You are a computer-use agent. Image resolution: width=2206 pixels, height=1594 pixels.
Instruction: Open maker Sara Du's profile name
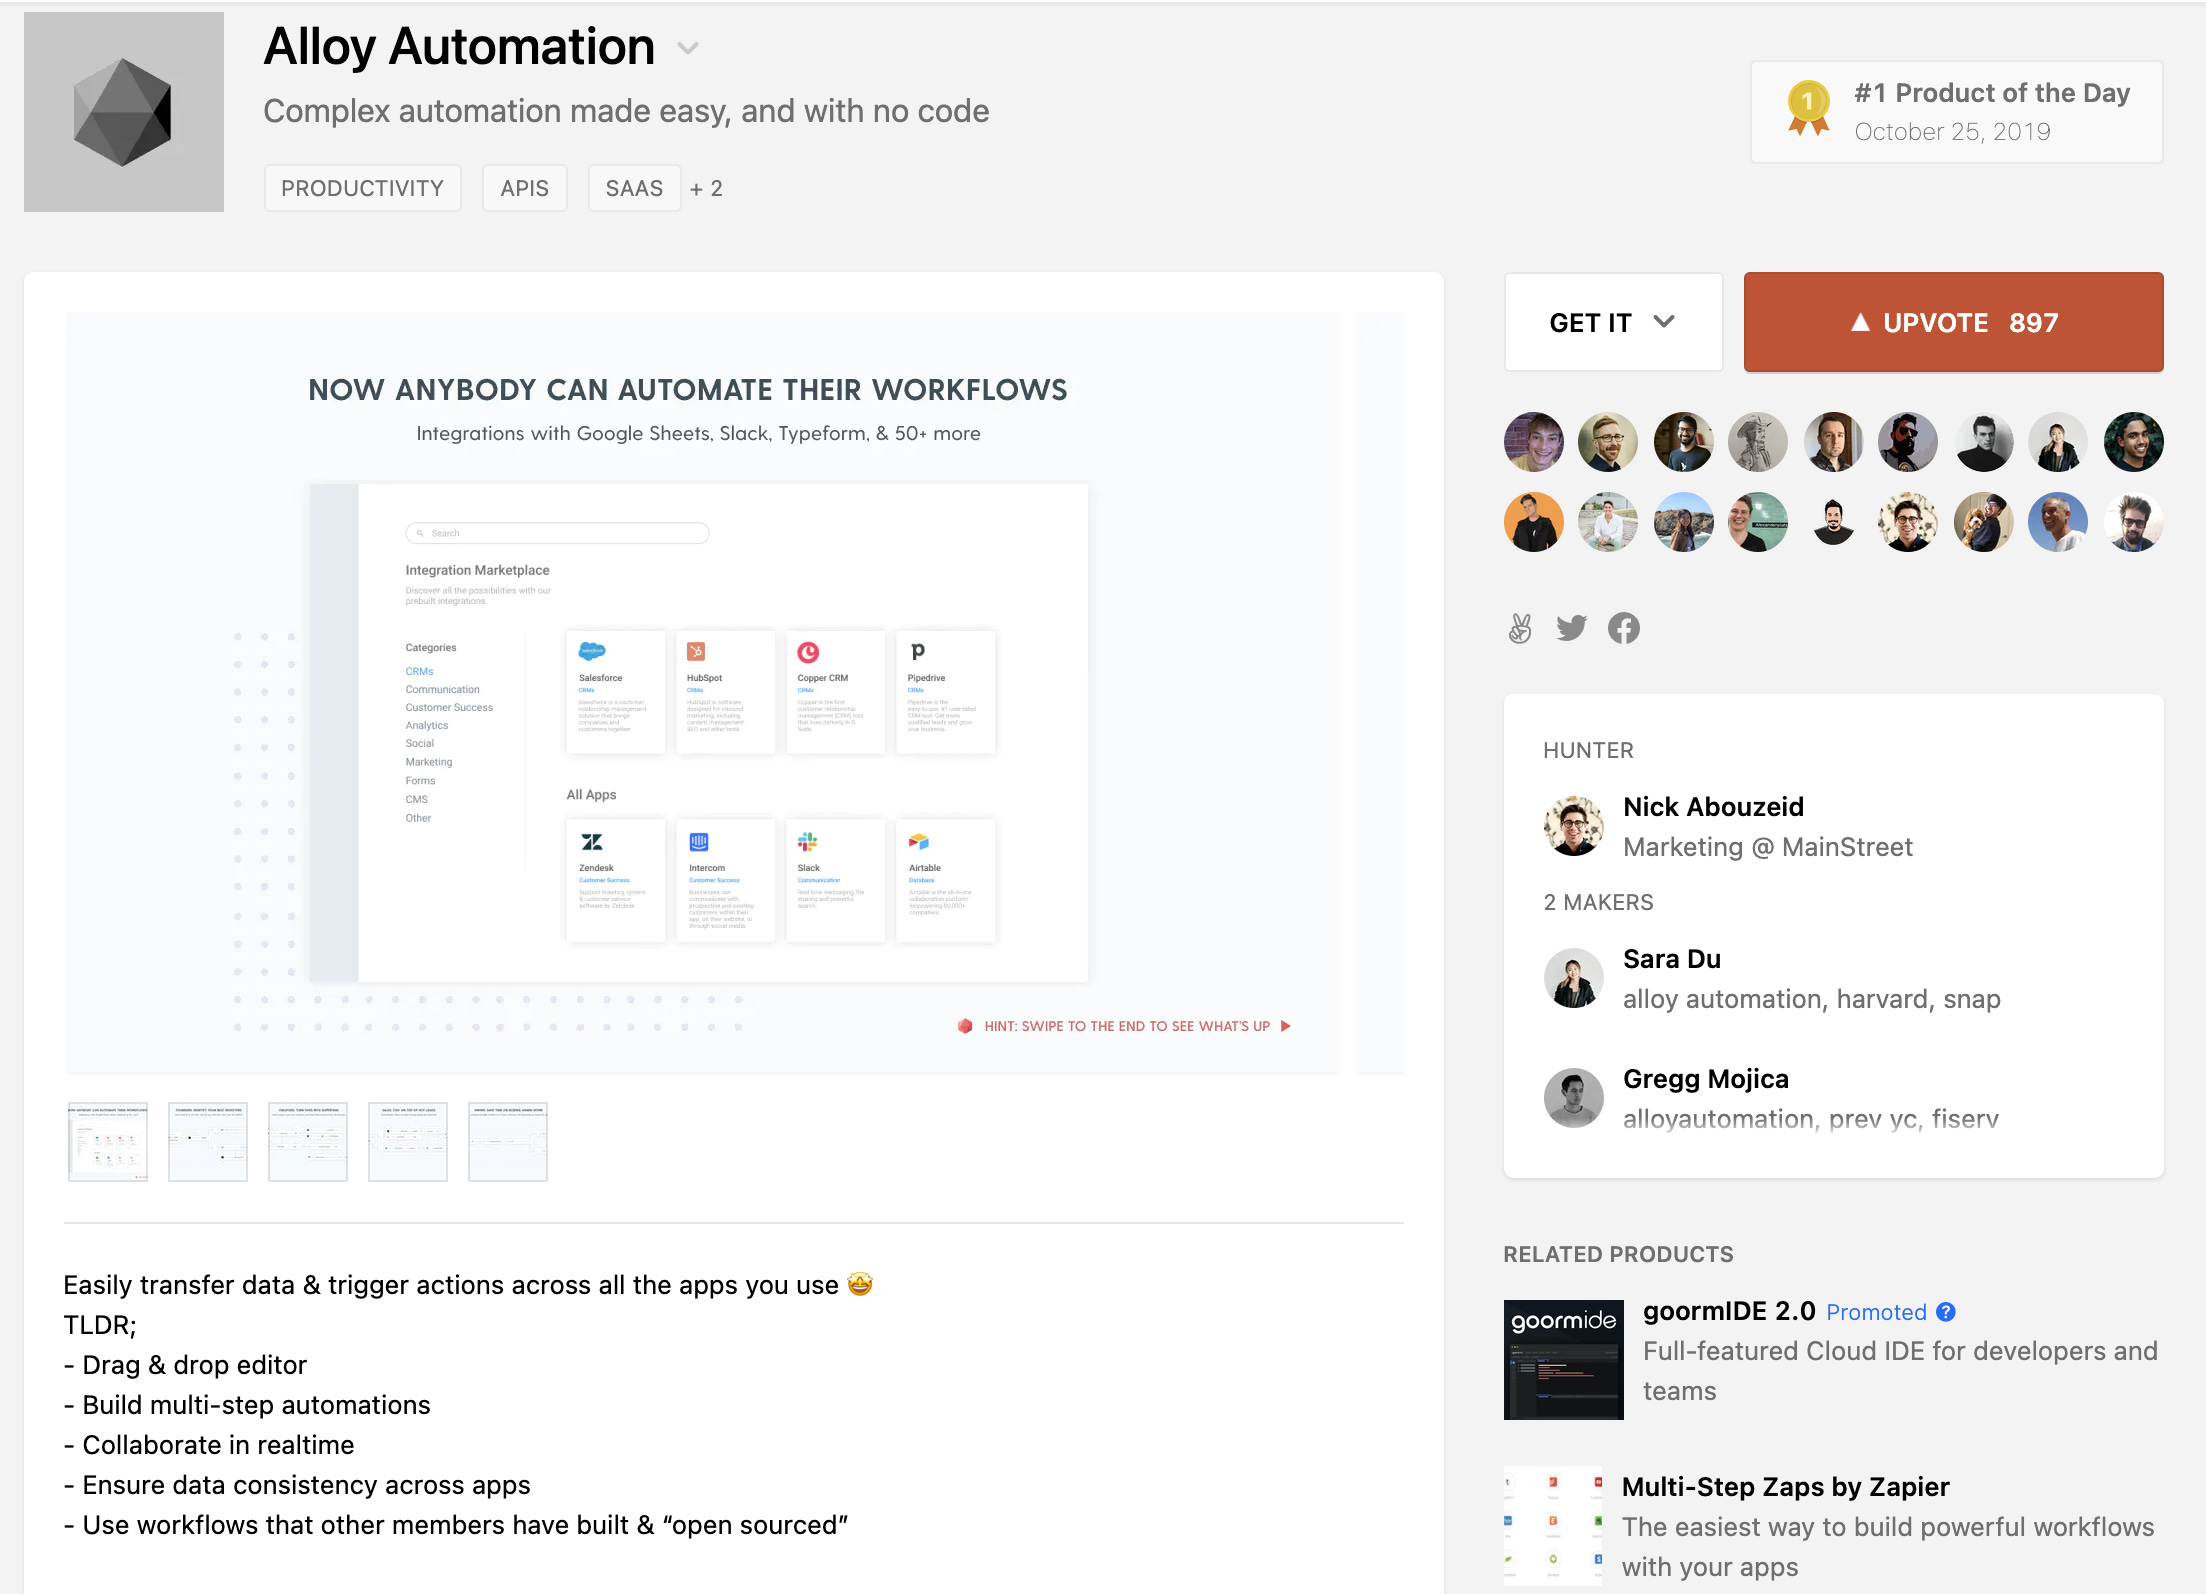1671,958
